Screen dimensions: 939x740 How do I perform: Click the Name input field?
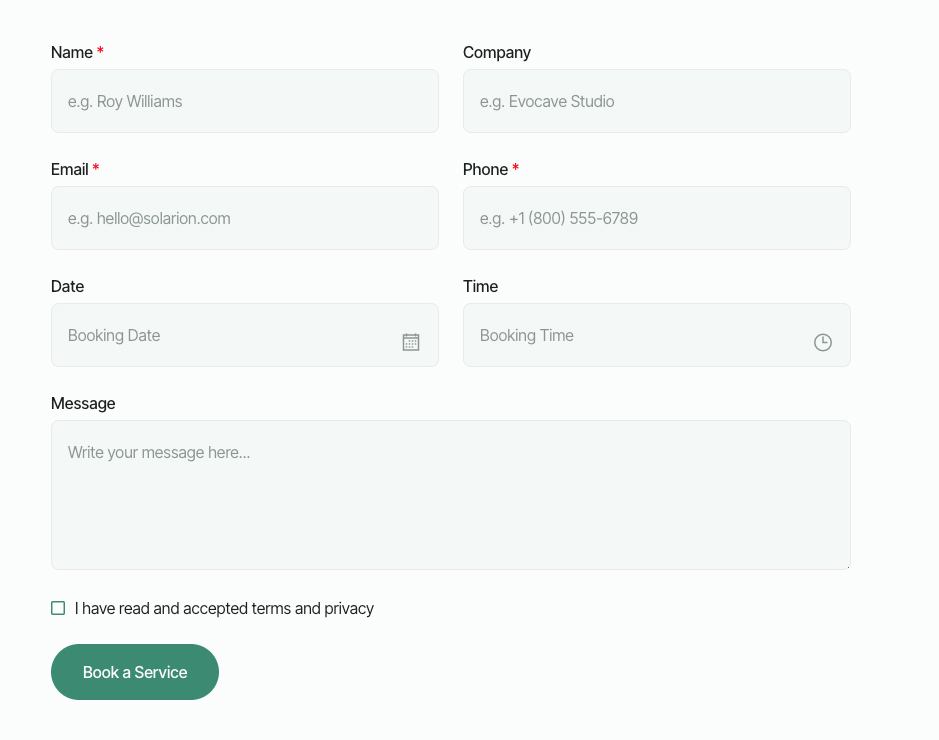[x=245, y=101]
